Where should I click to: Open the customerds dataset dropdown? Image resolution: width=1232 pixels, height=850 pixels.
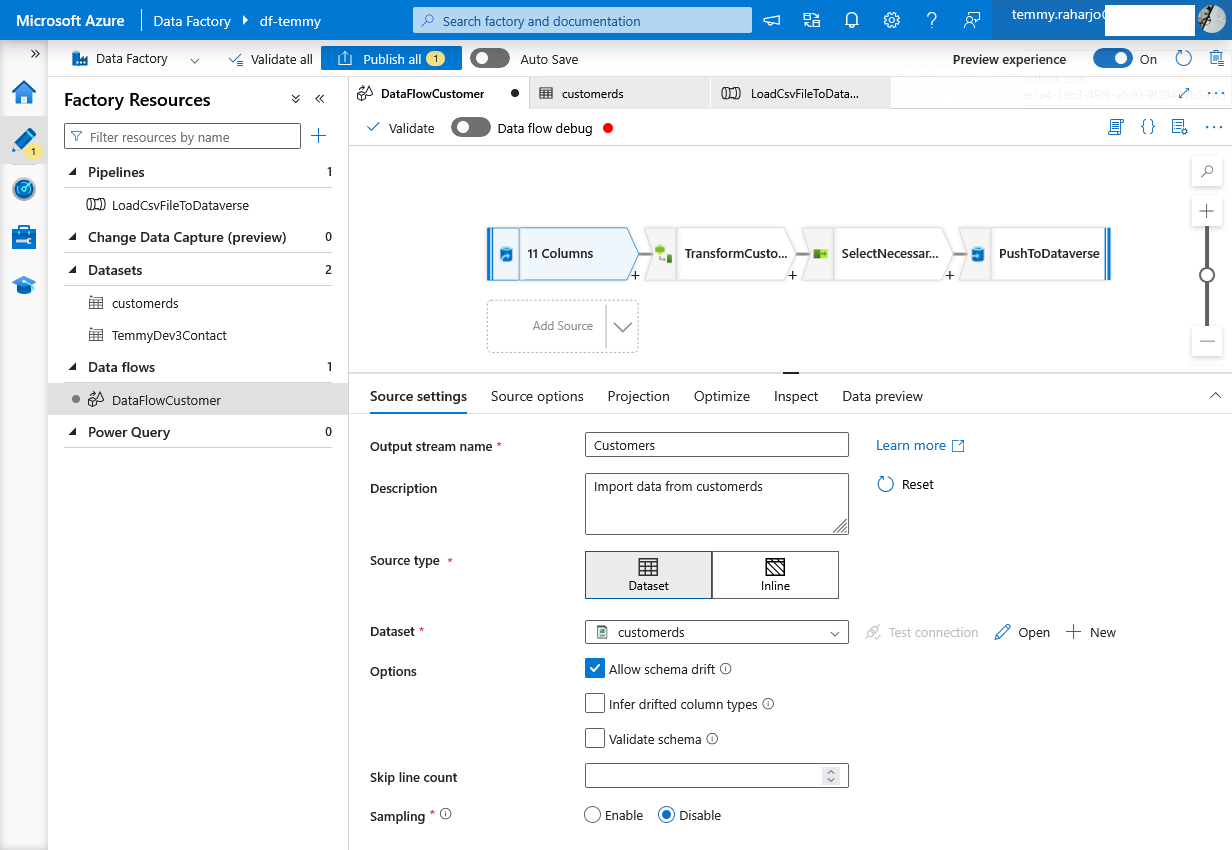pos(717,632)
